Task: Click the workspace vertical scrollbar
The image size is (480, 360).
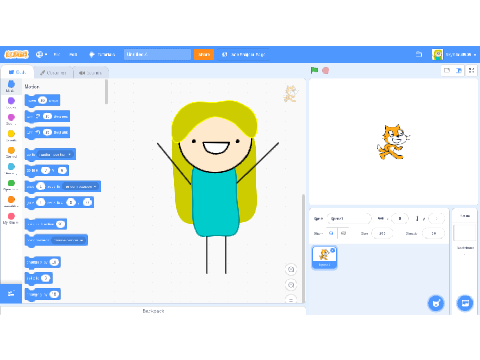Action: [x=303, y=248]
